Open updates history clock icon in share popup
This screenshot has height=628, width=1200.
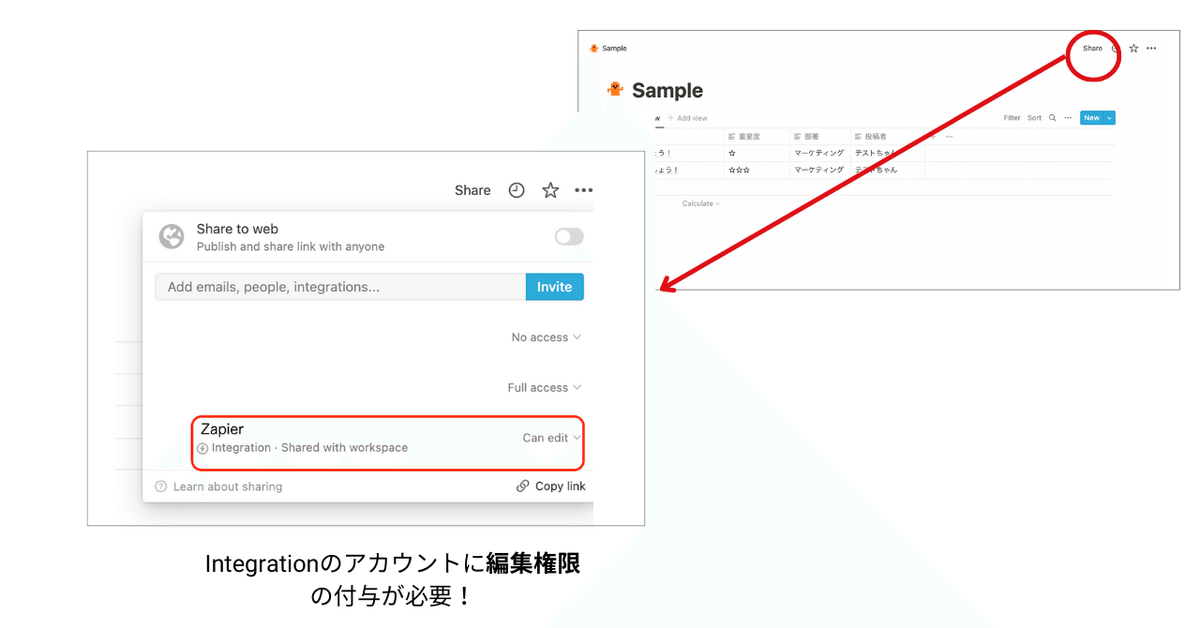tap(516, 190)
